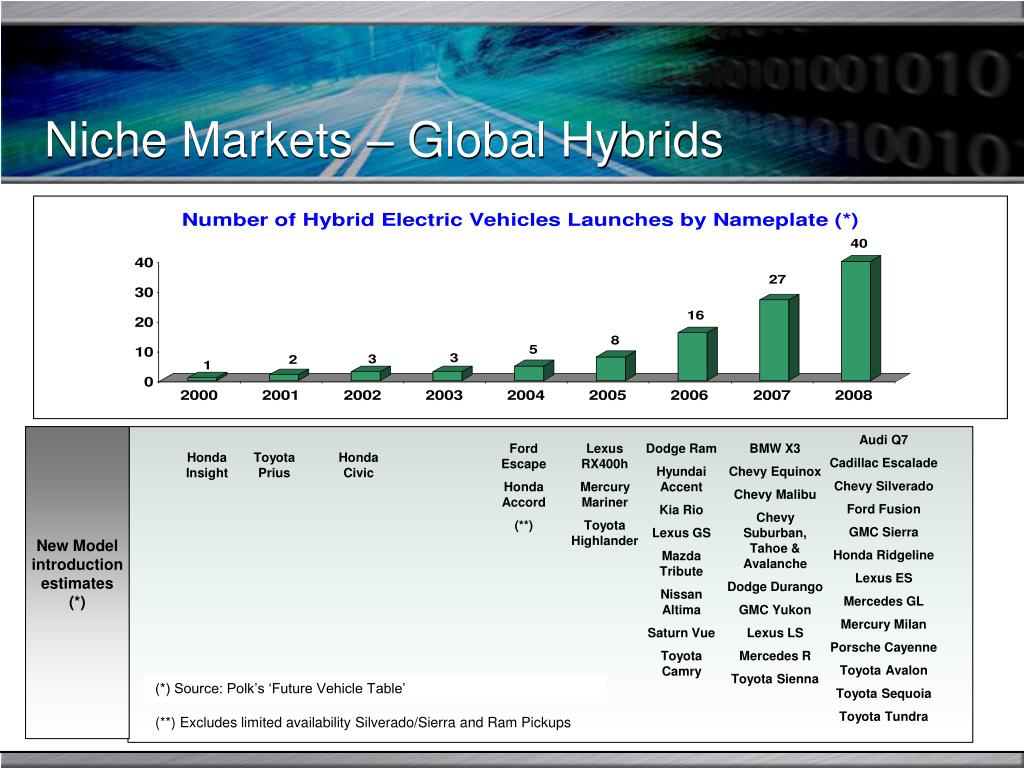Click the 'Lexus LS' entry
The height and width of the screenshot is (768, 1024).
pyautogui.click(x=775, y=633)
